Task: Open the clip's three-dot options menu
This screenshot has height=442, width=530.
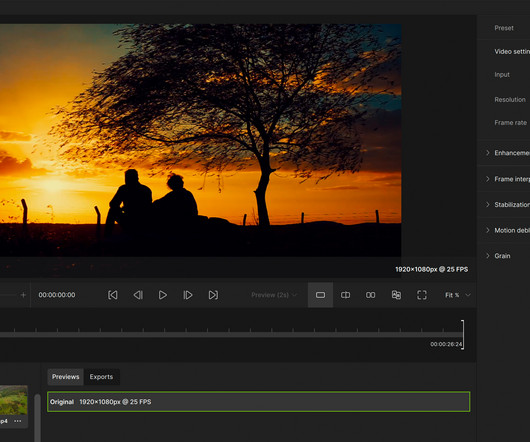Action: click(x=18, y=421)
